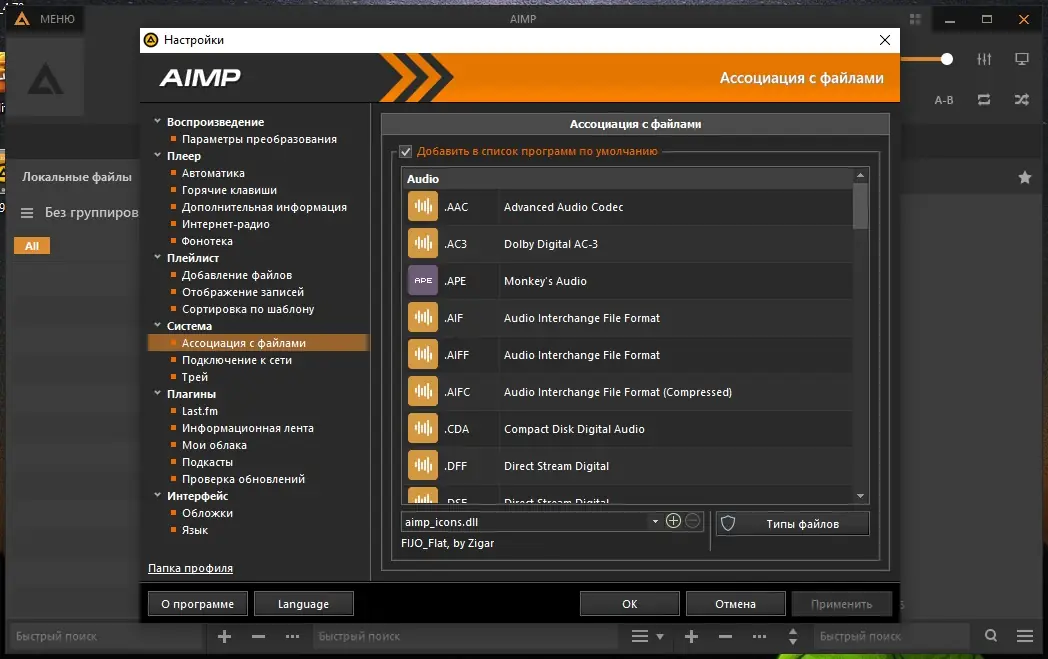Click the scroll down arrow in file list

tap(860, 496)
